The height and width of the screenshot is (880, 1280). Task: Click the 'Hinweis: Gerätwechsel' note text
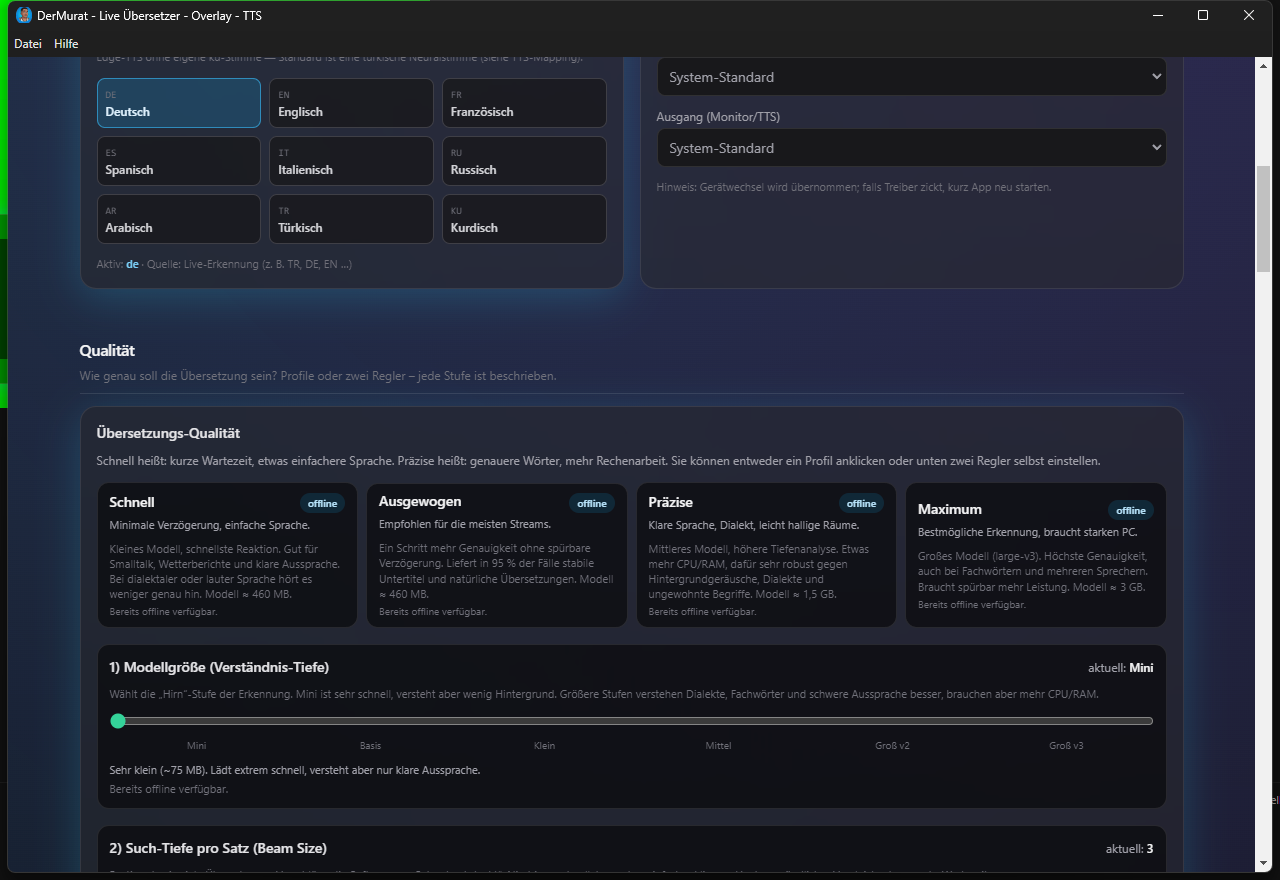tap(854, 187)
